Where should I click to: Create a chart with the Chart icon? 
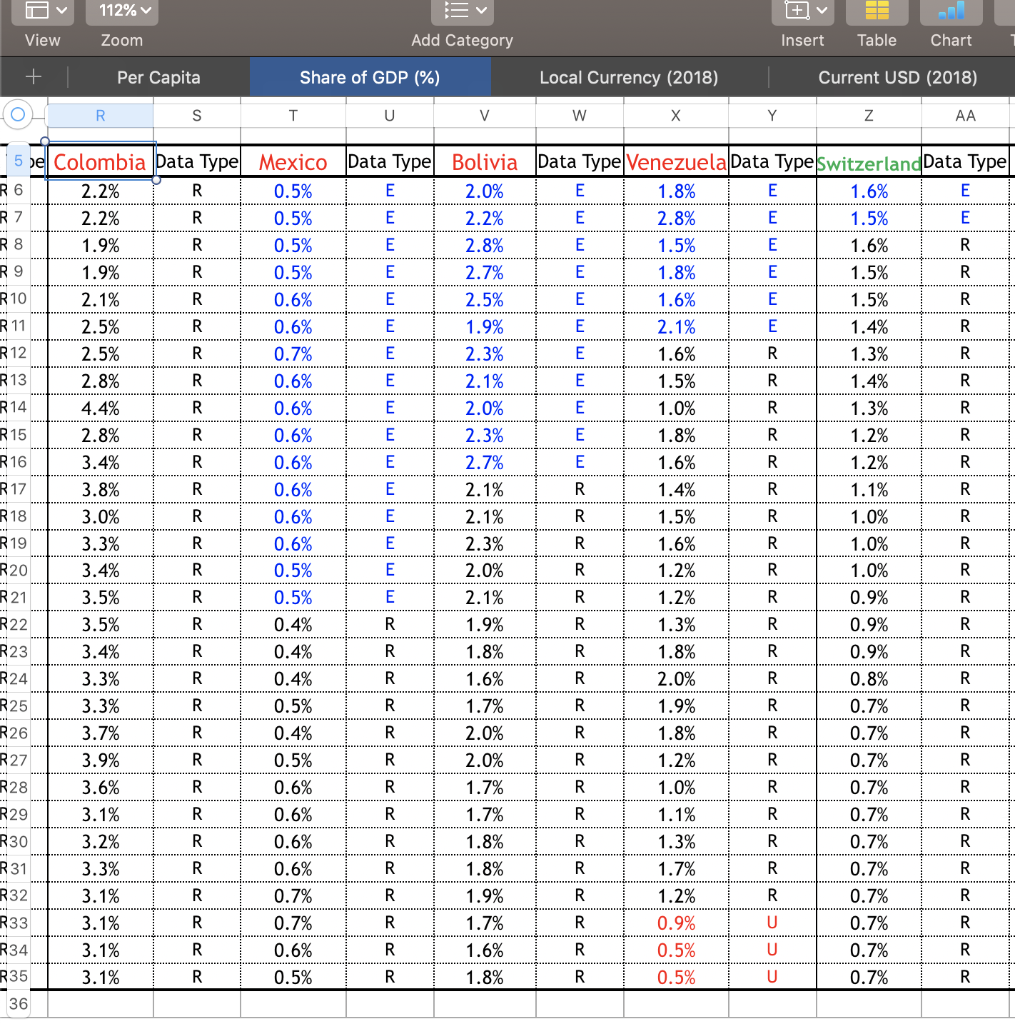949,12
